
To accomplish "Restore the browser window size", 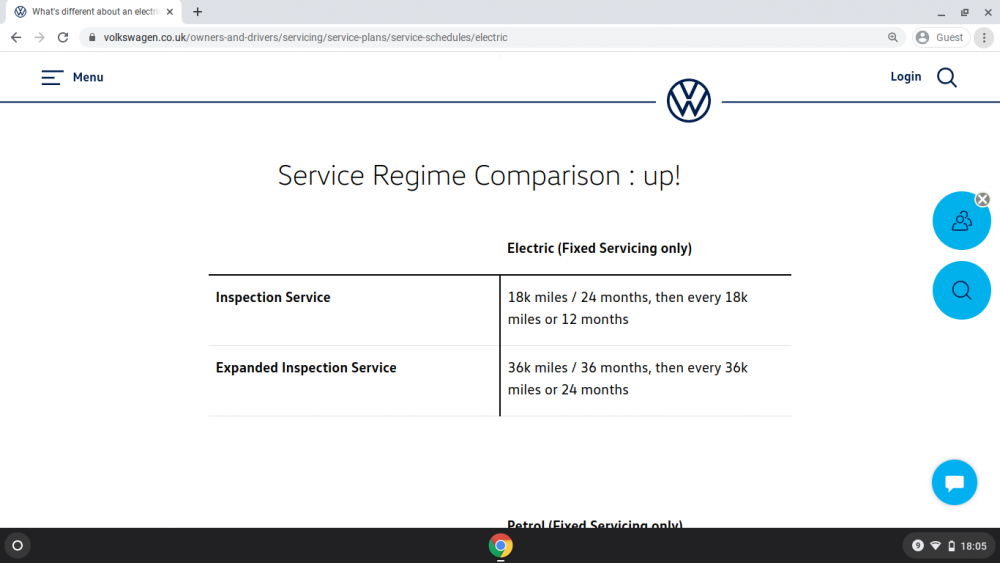I will click(965, 12).
